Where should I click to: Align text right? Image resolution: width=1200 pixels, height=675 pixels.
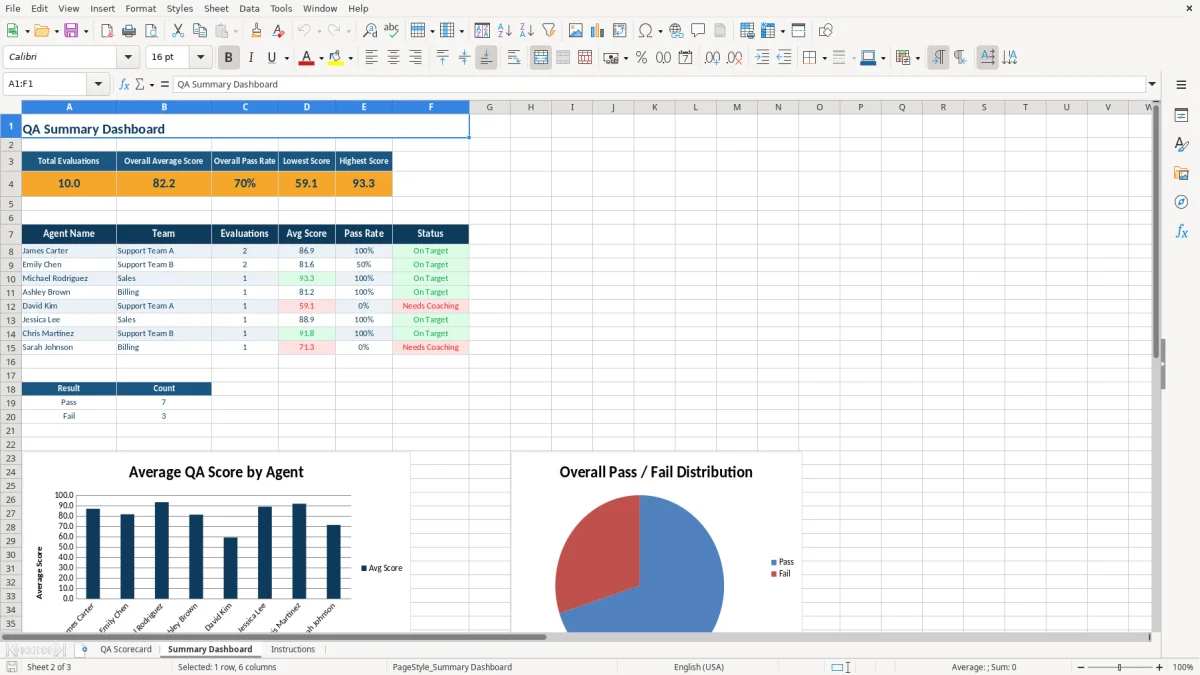415,58
